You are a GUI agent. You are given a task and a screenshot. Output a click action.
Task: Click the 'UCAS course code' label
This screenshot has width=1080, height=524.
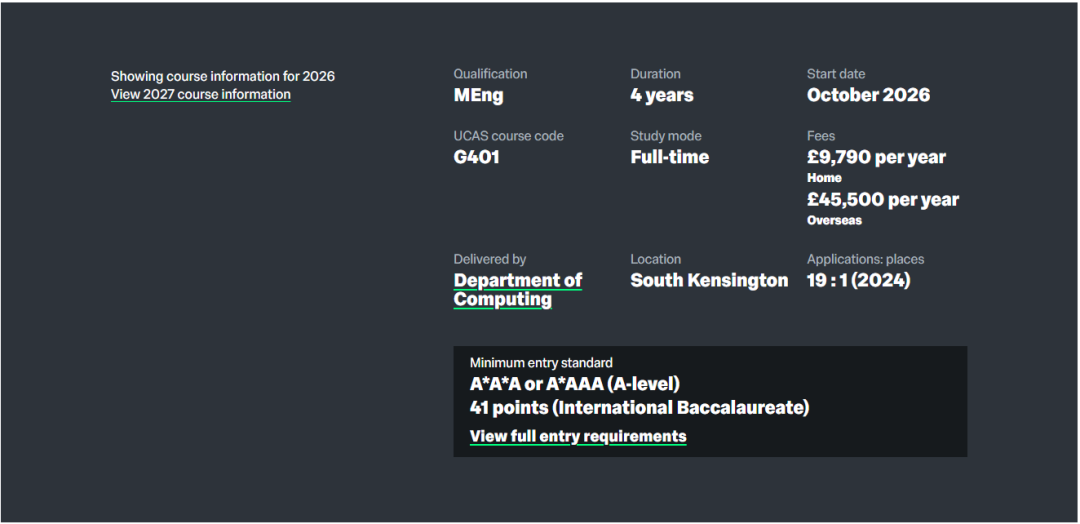[x=508, y=136]
